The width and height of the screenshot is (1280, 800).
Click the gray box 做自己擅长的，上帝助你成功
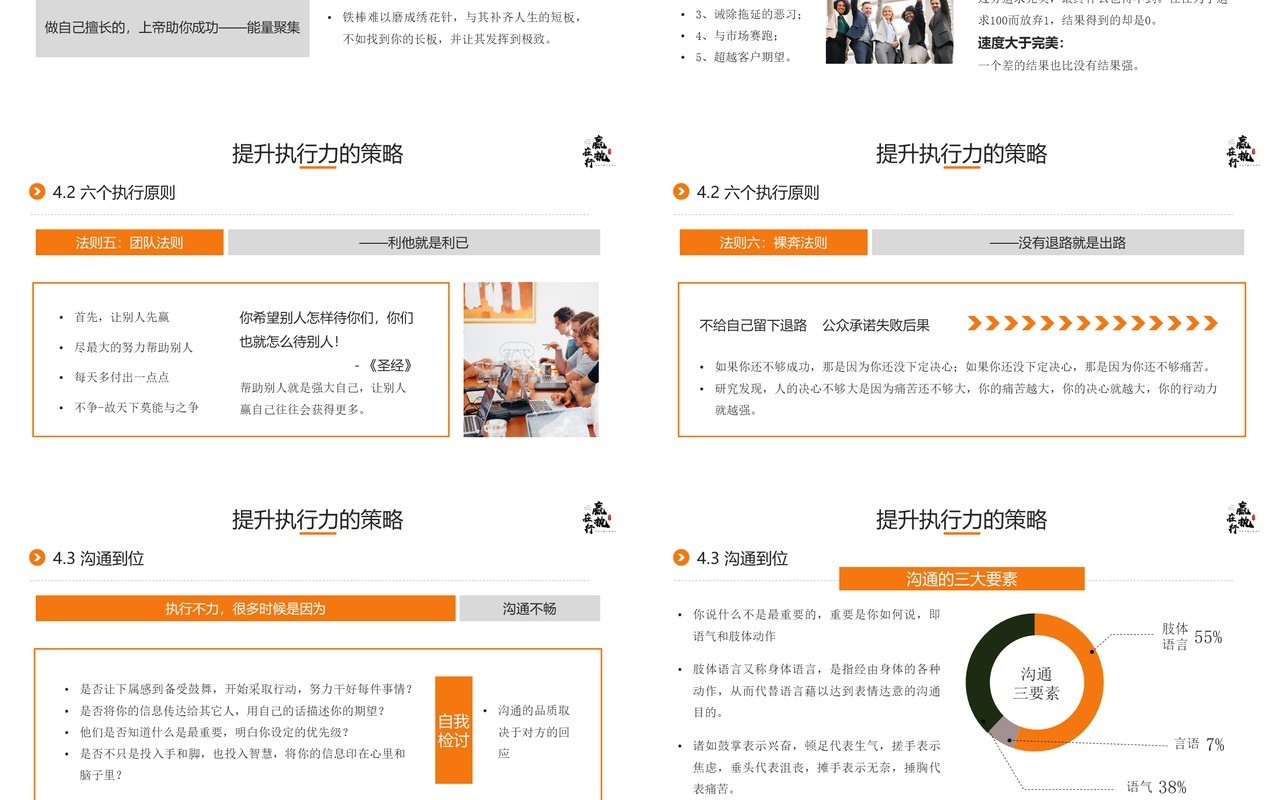[x=173, y=28]
